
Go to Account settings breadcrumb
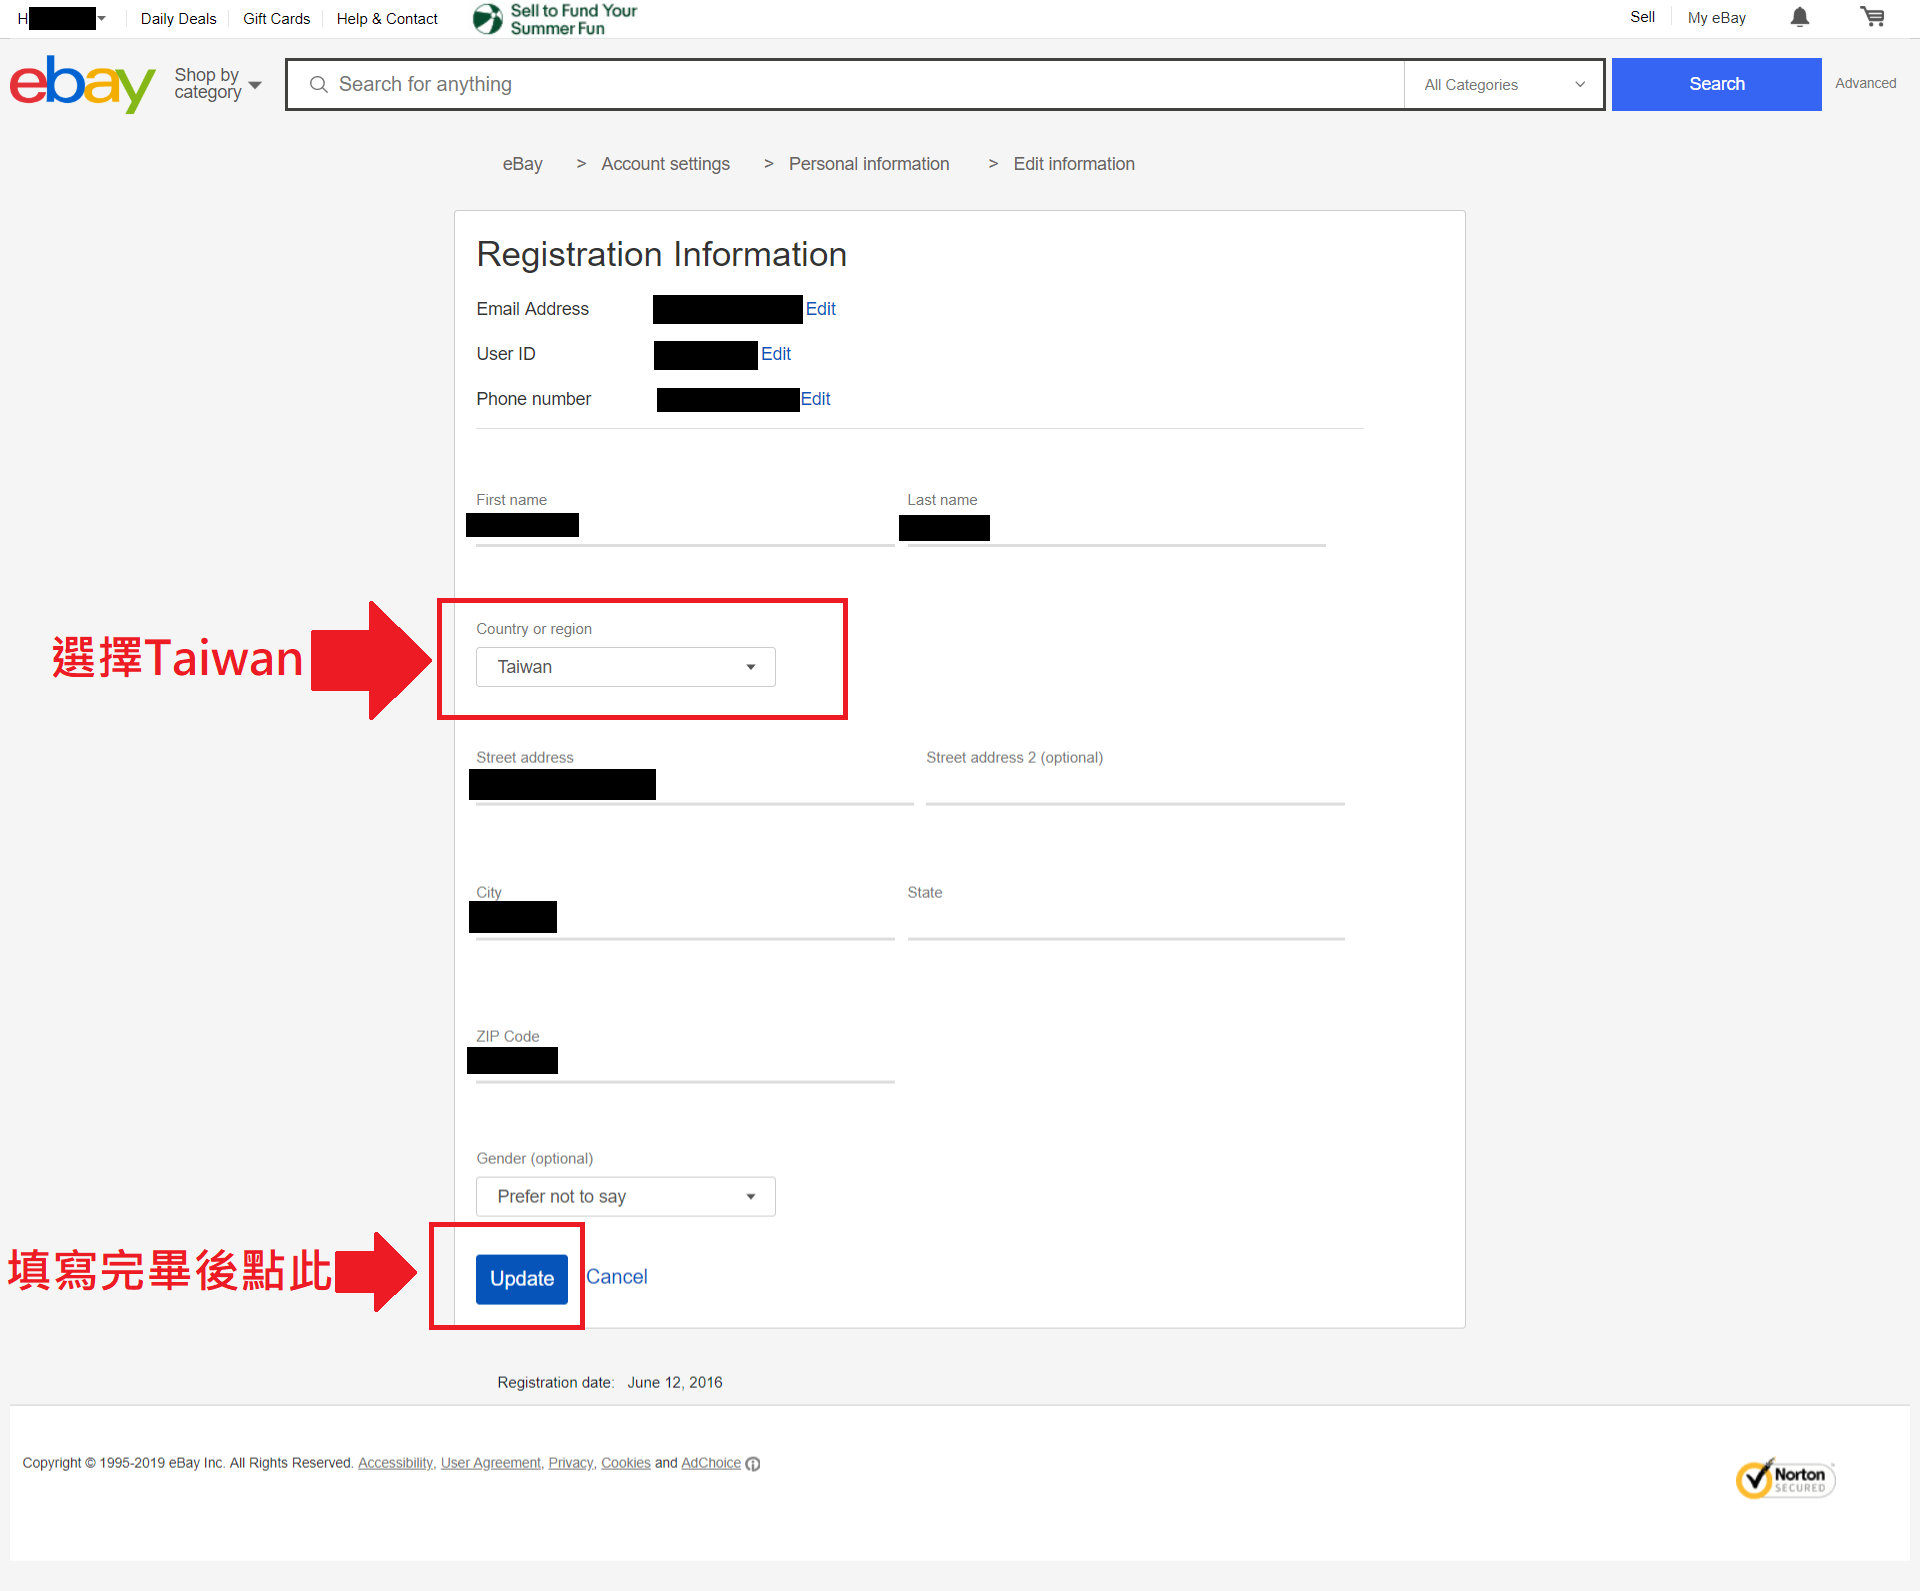coord(665,164)
